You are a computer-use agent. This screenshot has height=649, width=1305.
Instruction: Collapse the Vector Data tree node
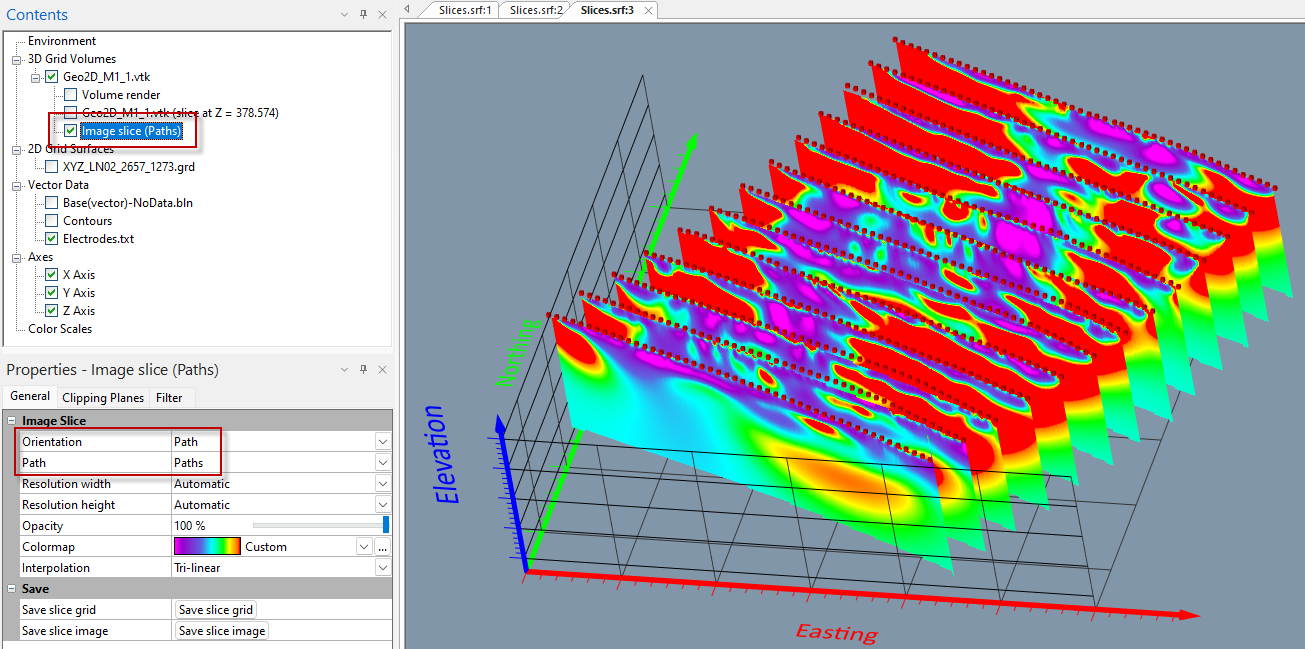pyautogui.click(x=17, y=185)
